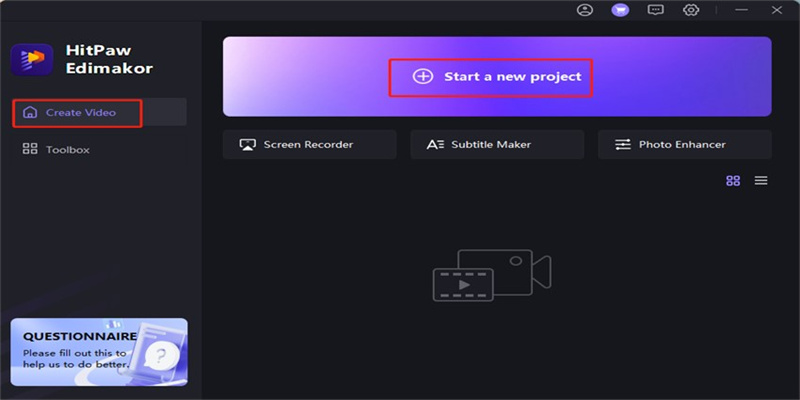This screenshot has width=800, height=400.
Task: Minimize the Edimakor window
Action: point(741,10)
